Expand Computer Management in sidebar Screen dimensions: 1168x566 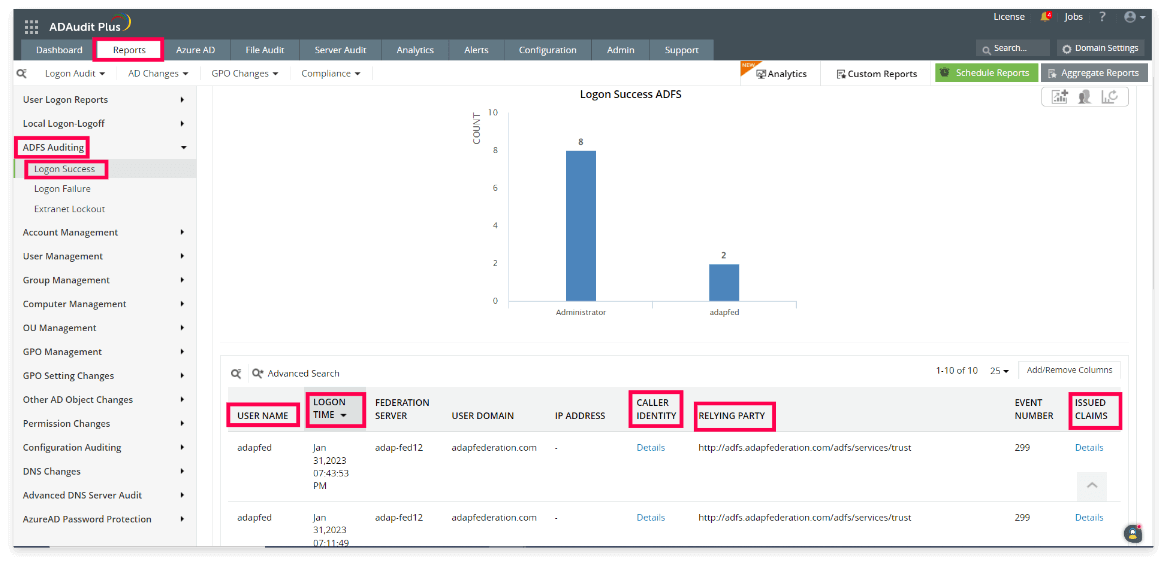click(104, 304)
